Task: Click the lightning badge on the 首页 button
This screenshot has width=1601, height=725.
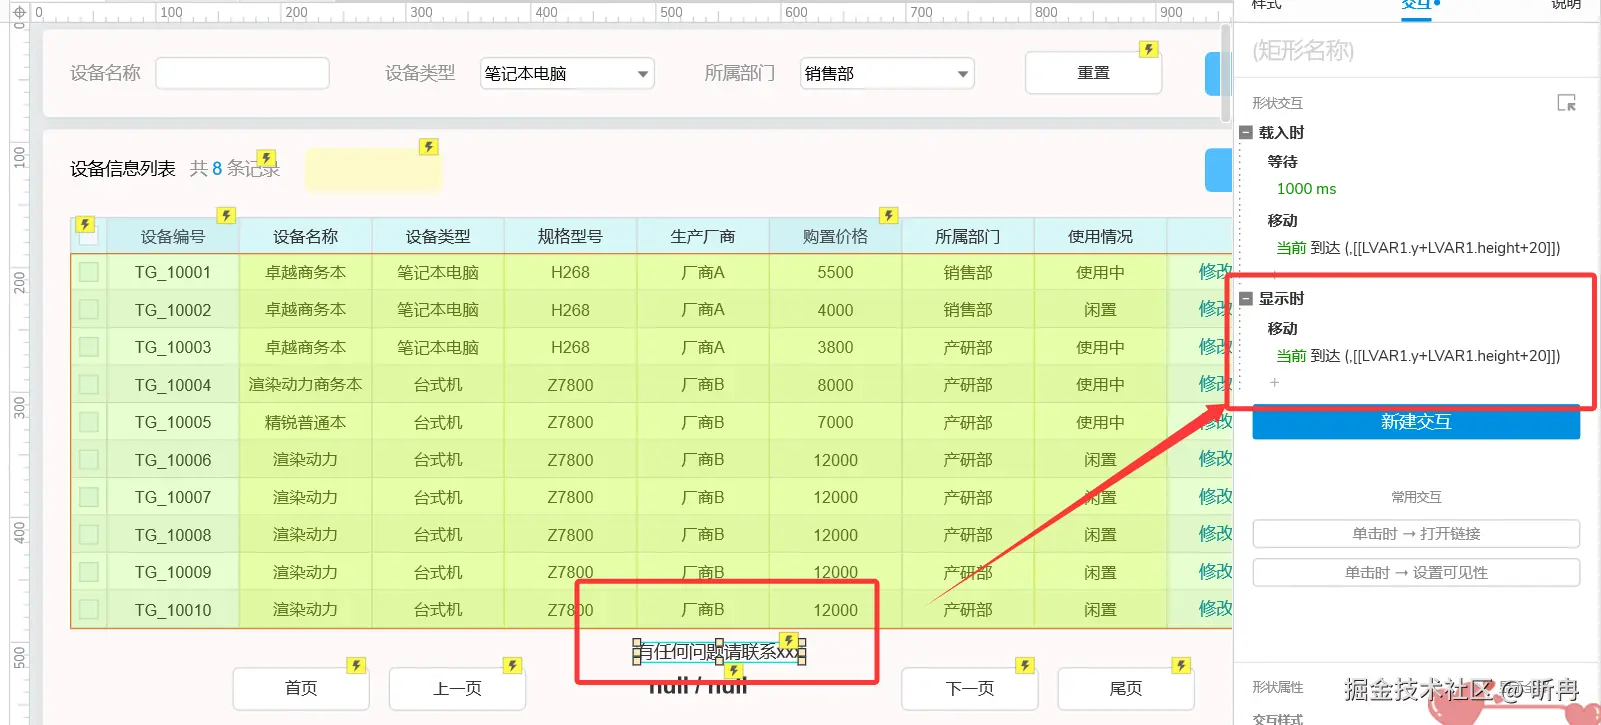Action: click(x=357, y=665)
